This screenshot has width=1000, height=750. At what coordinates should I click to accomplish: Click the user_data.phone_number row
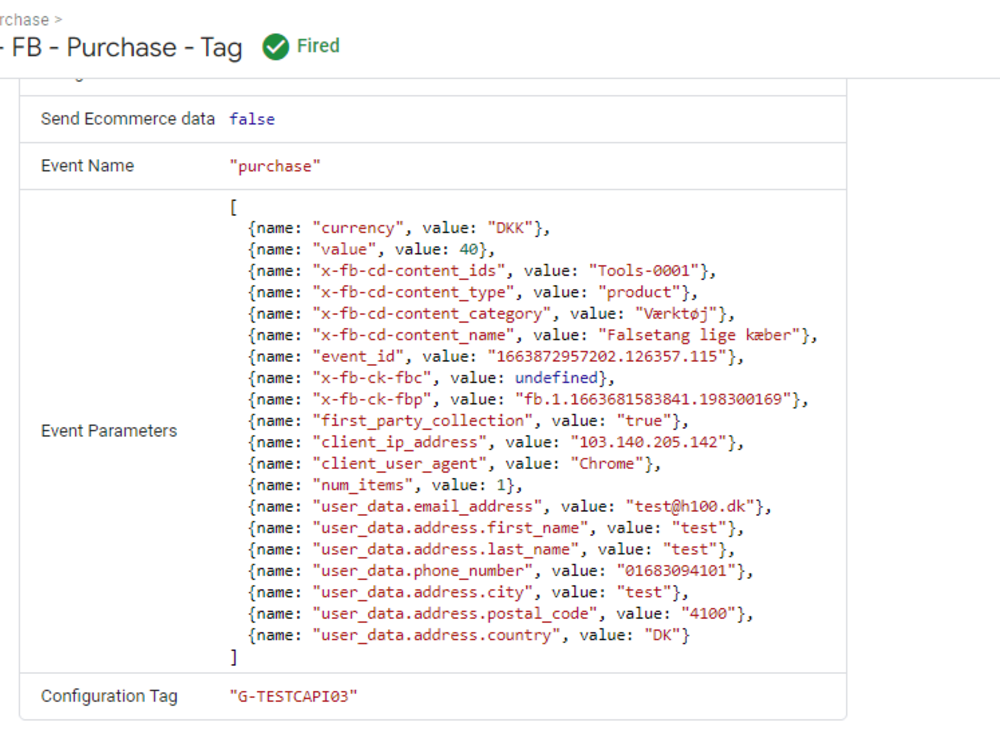pos(500,571)
